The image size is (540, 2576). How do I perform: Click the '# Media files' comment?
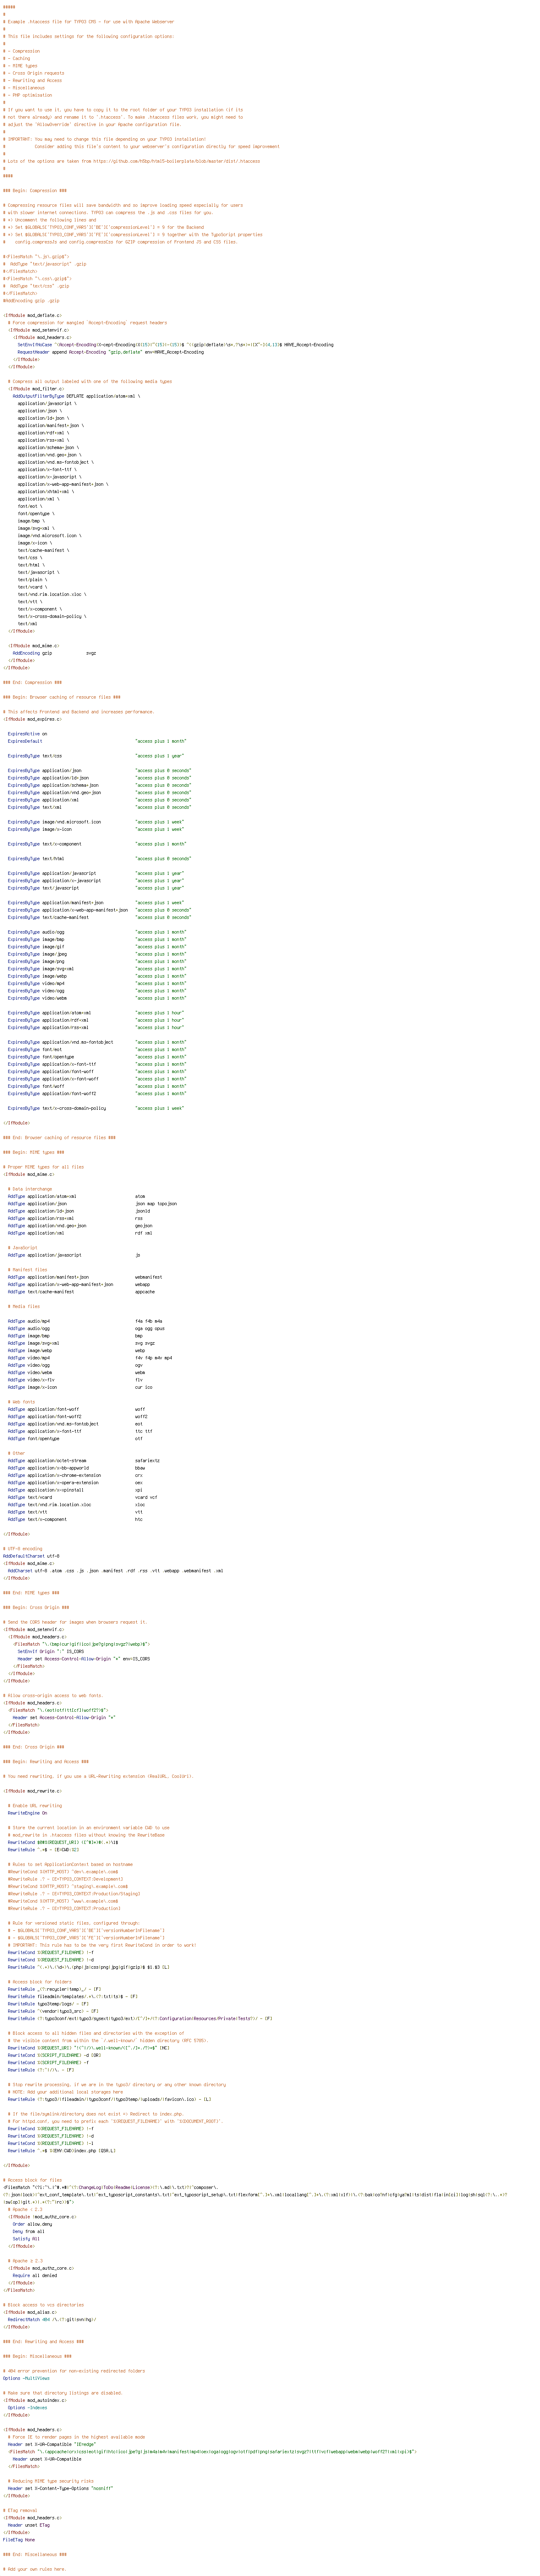click(25, 1306)
